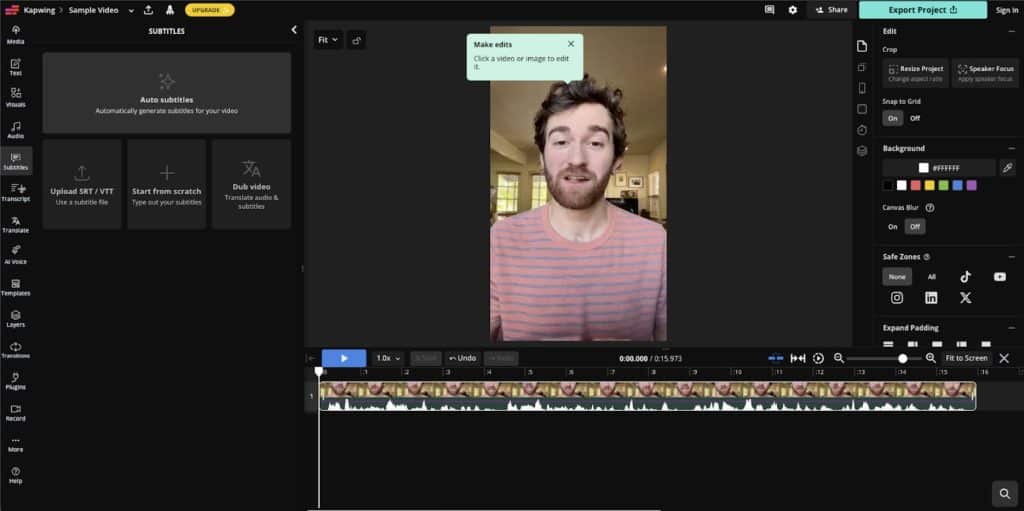Turn Snap to Grid On
The image size is (1024, 511).
click(893, 118)
